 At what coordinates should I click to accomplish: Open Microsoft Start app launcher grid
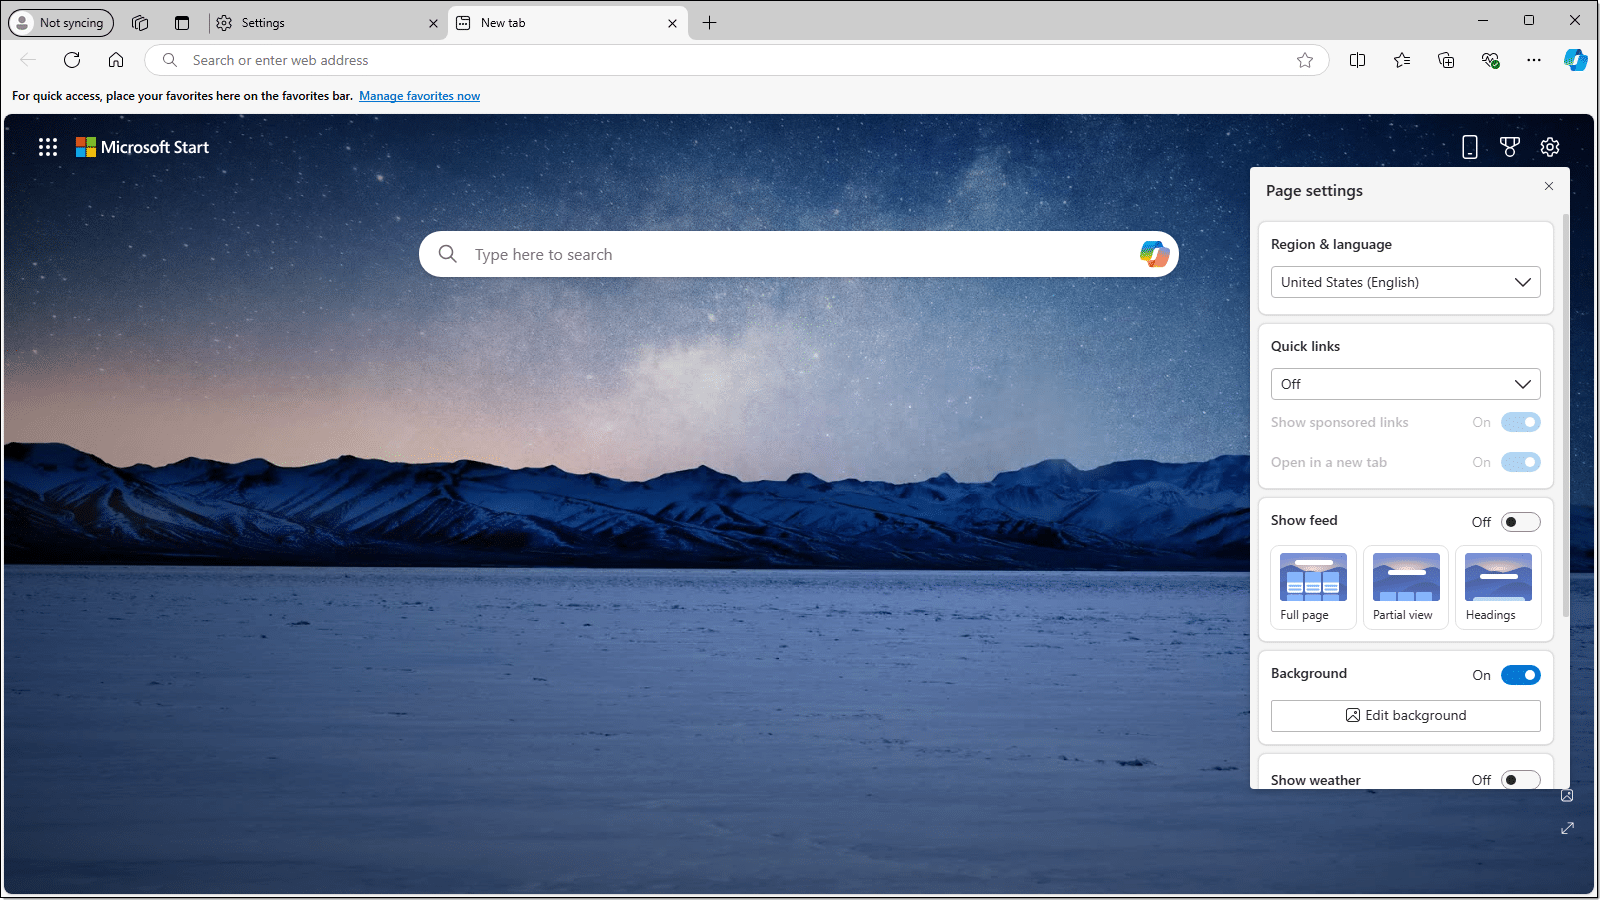point(48,147)
